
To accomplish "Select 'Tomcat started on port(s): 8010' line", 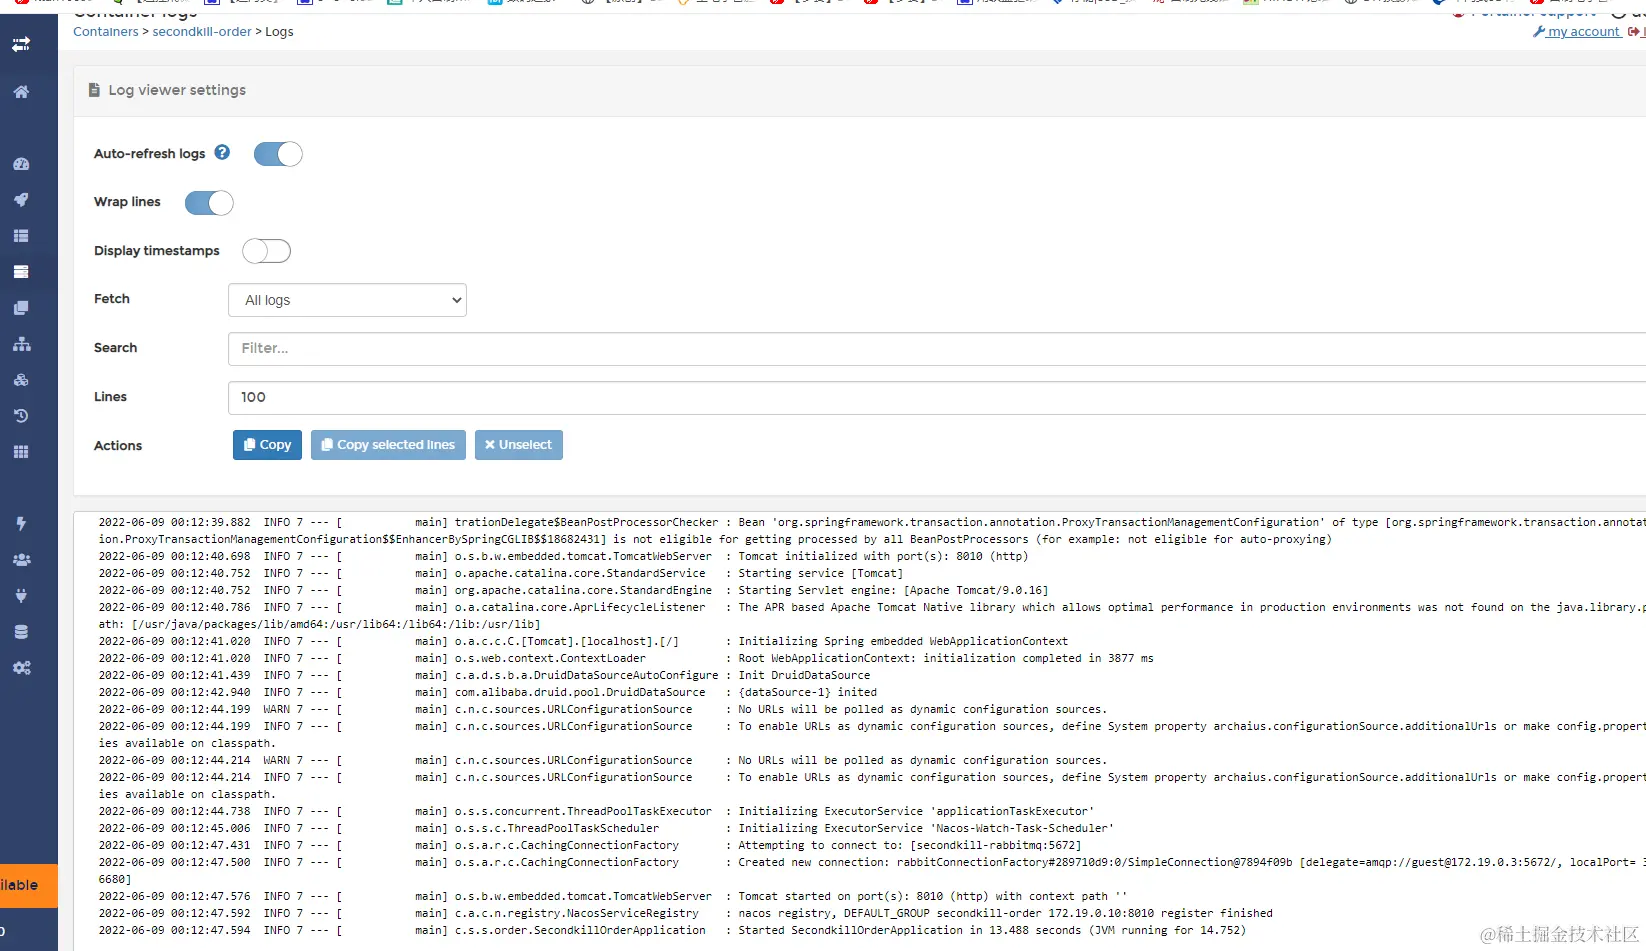I will pyautogui.click(x=613, y=897).
